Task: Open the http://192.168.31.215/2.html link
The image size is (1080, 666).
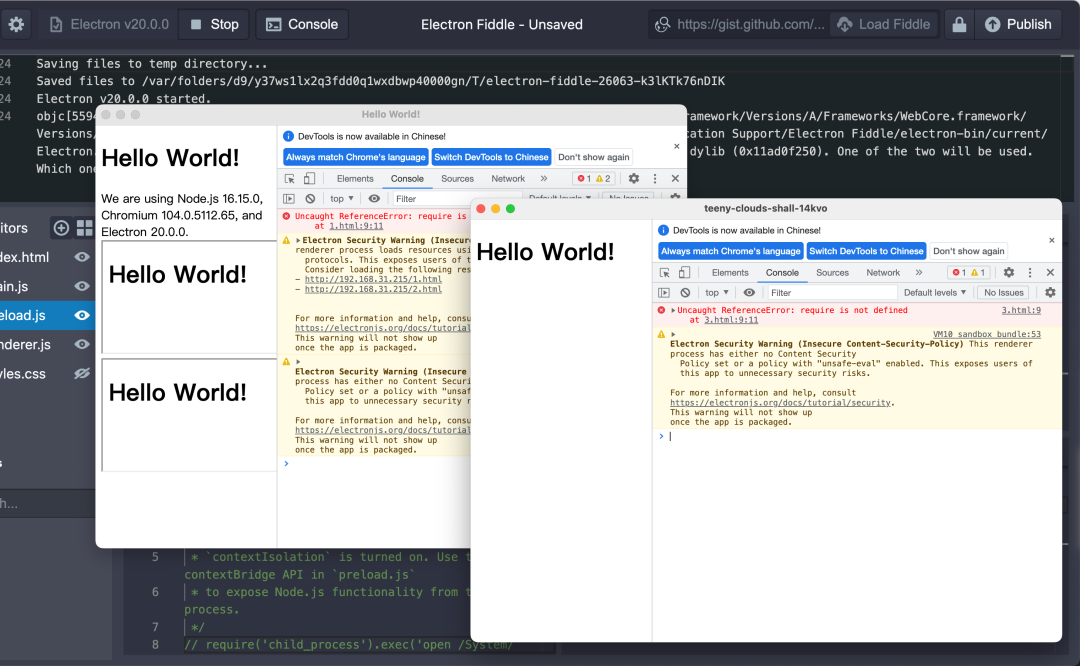Action: pos(373,289)
